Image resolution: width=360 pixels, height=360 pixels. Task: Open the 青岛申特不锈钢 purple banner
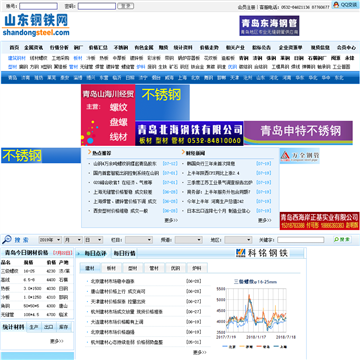tap(298, 133)
